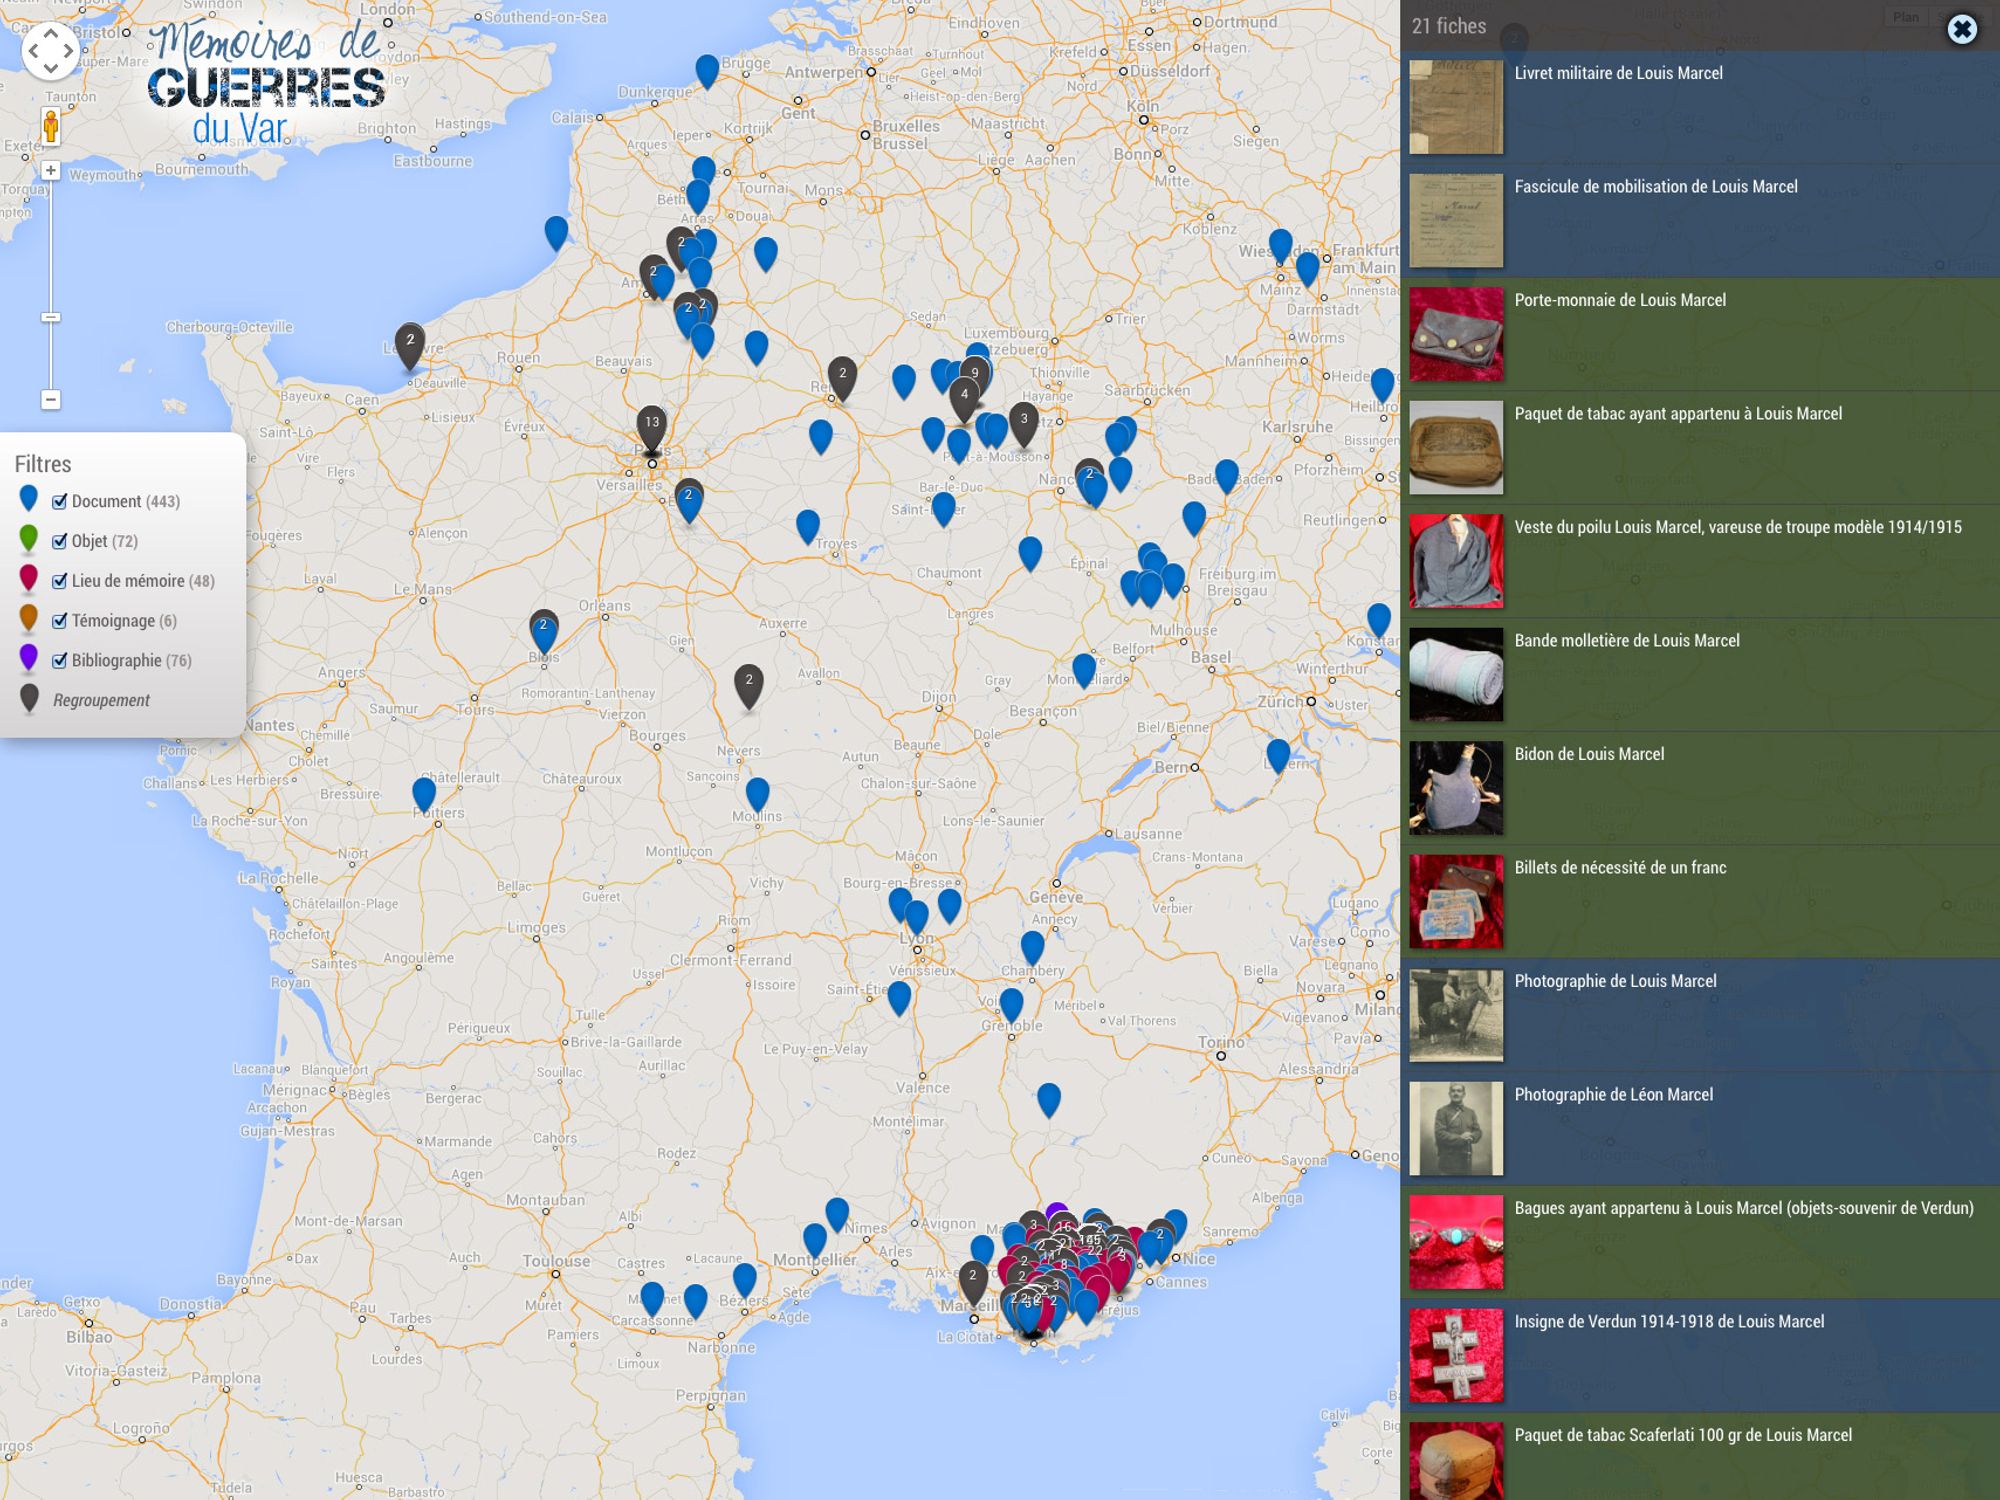The height and width of the screenshot is (1500, 2000).
Task: Toggle the Témoignage filter checkbox
Action: pyautogui.click(x=60, y=621)
